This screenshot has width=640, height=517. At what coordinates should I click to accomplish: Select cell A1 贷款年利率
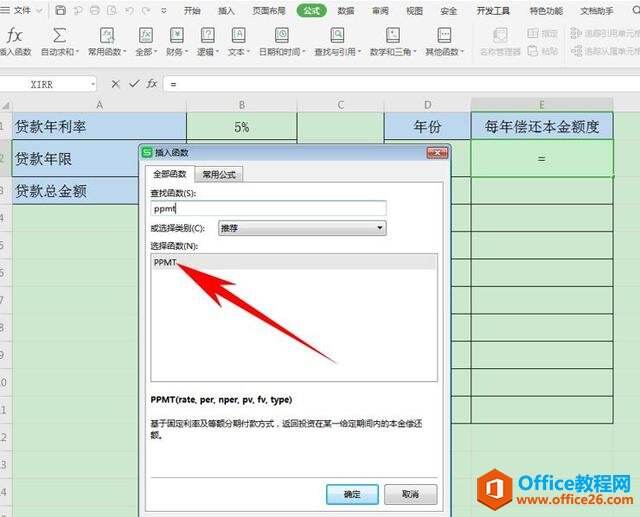click(x=99, y=127)
